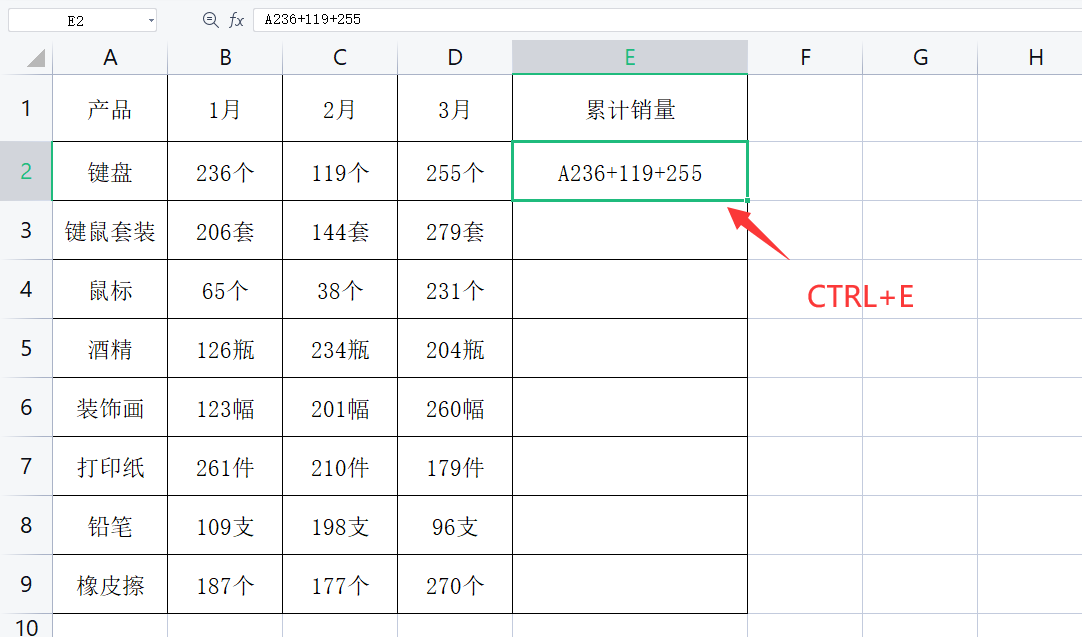Image resolution: width=1082 pixels, height=637 pixels.
Task: Click the empty cell E3 below the formula
Action: coord(630,231)
